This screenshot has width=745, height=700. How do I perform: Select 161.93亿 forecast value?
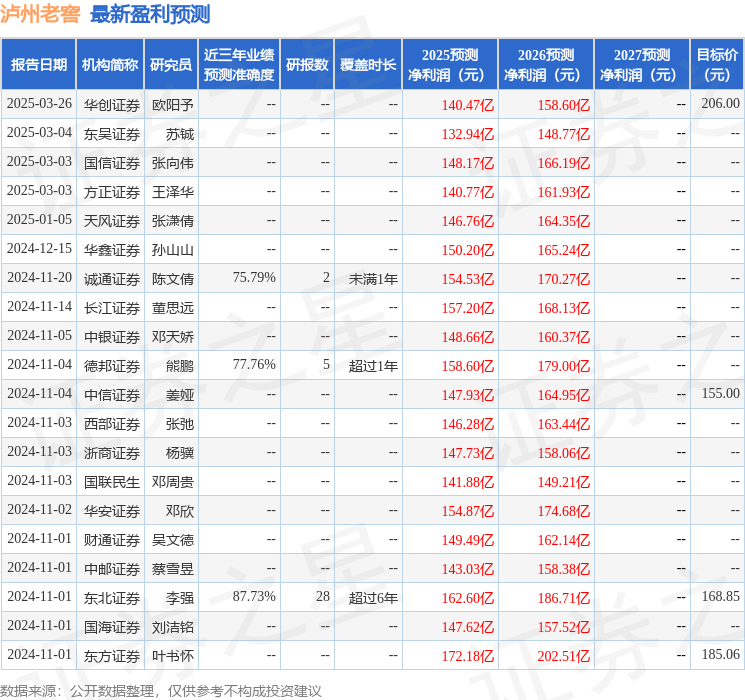564,192
